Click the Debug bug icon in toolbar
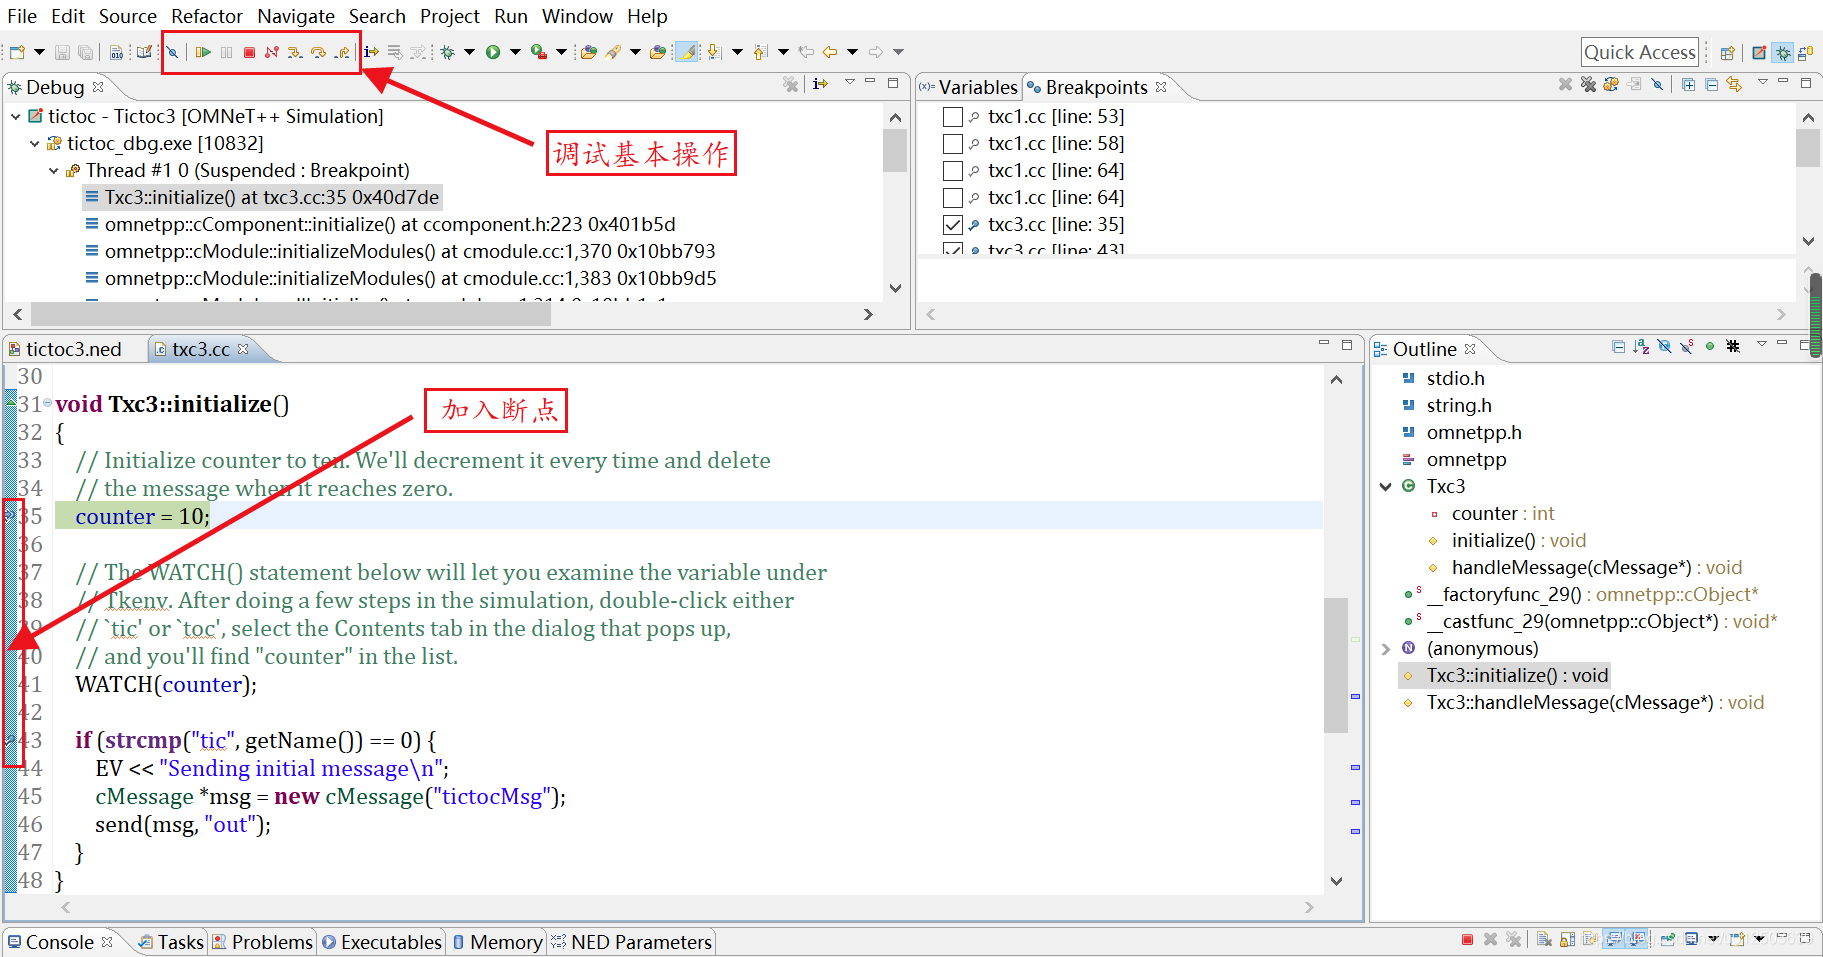Viewport: 1823px width, 957px height. [448, 51]
